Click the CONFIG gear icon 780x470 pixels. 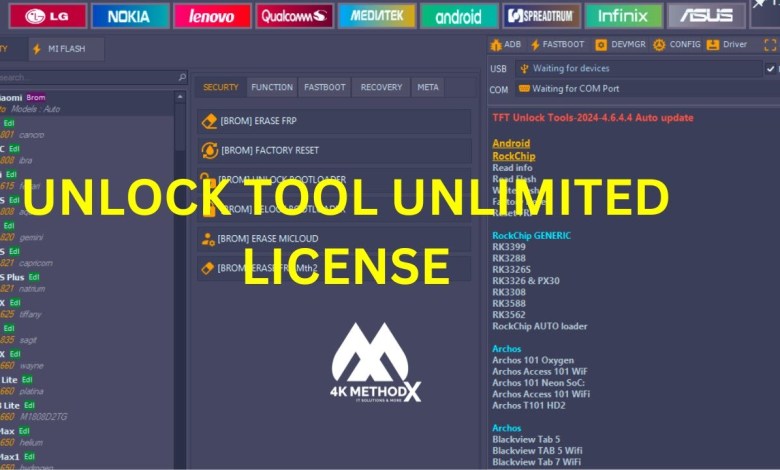click(x=659, y=45)
